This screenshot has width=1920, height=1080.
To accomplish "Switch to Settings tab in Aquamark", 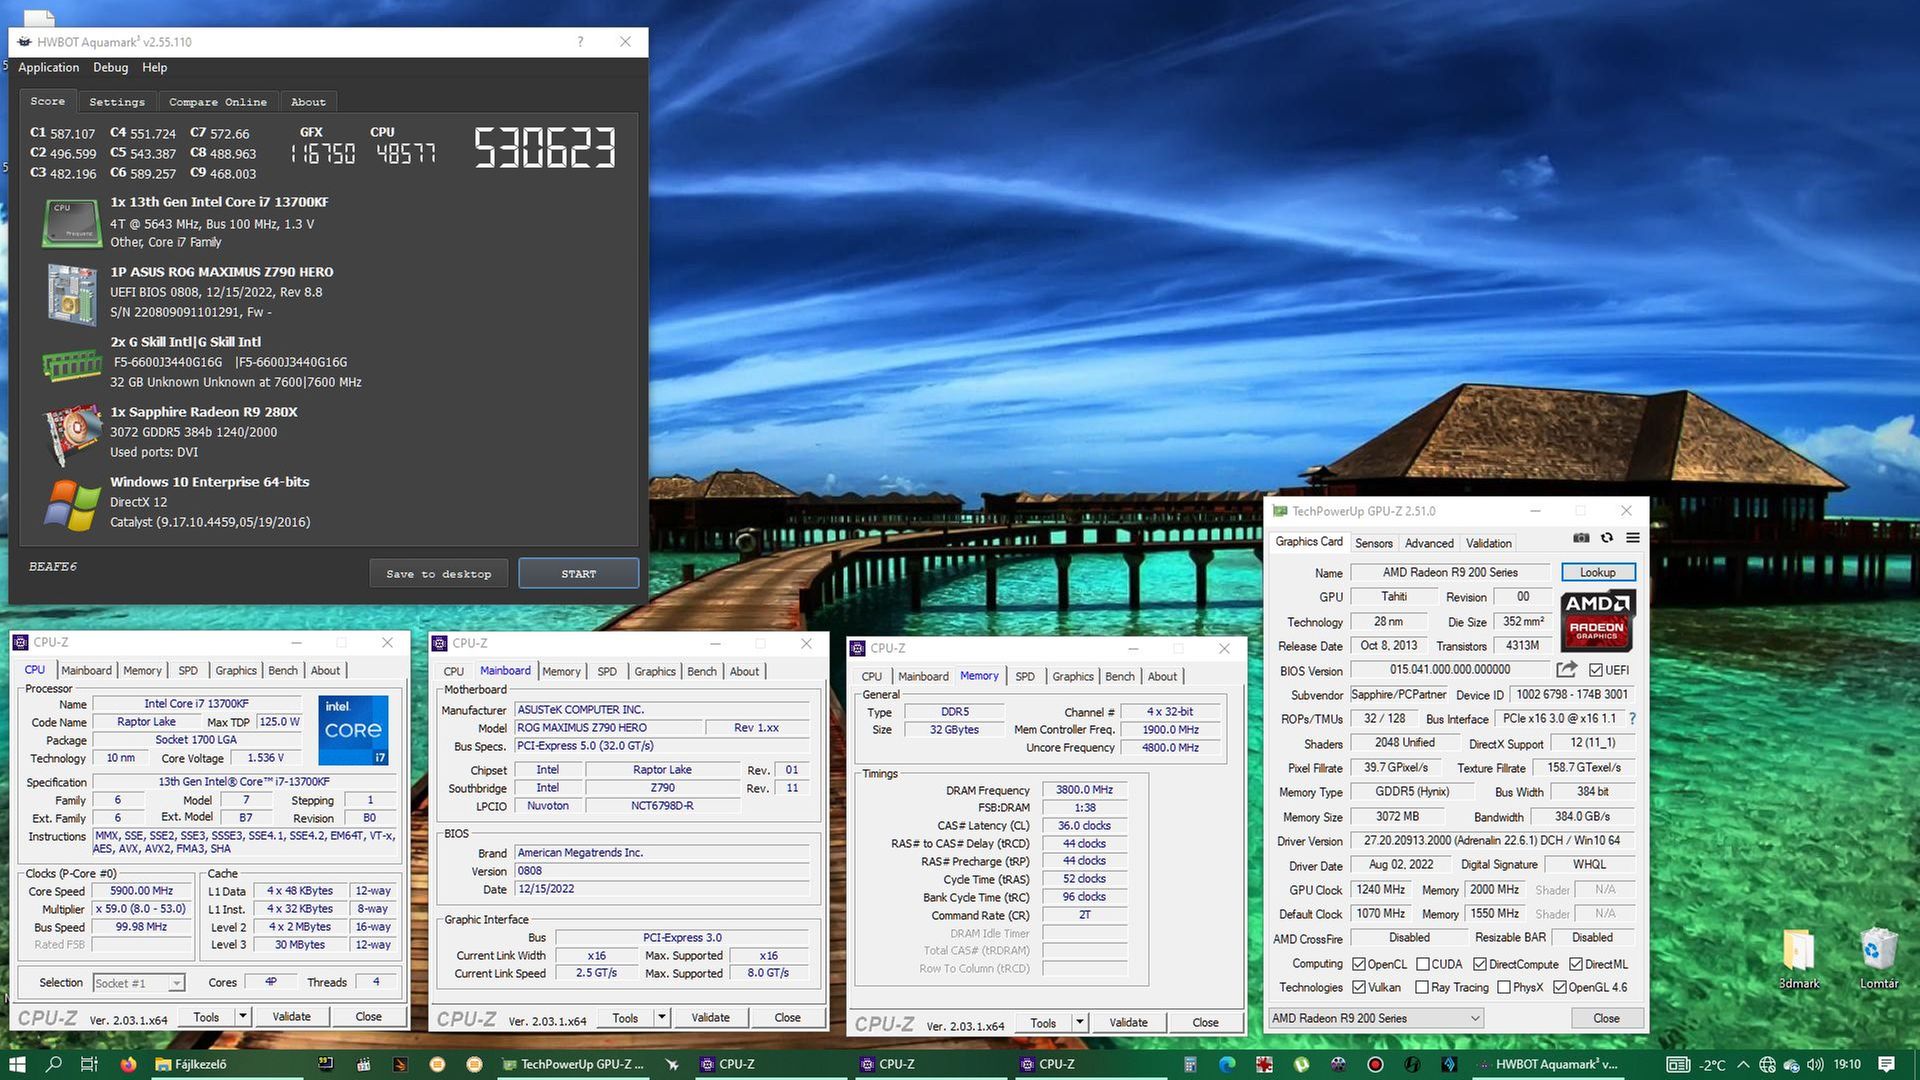I will pos(117,102).
